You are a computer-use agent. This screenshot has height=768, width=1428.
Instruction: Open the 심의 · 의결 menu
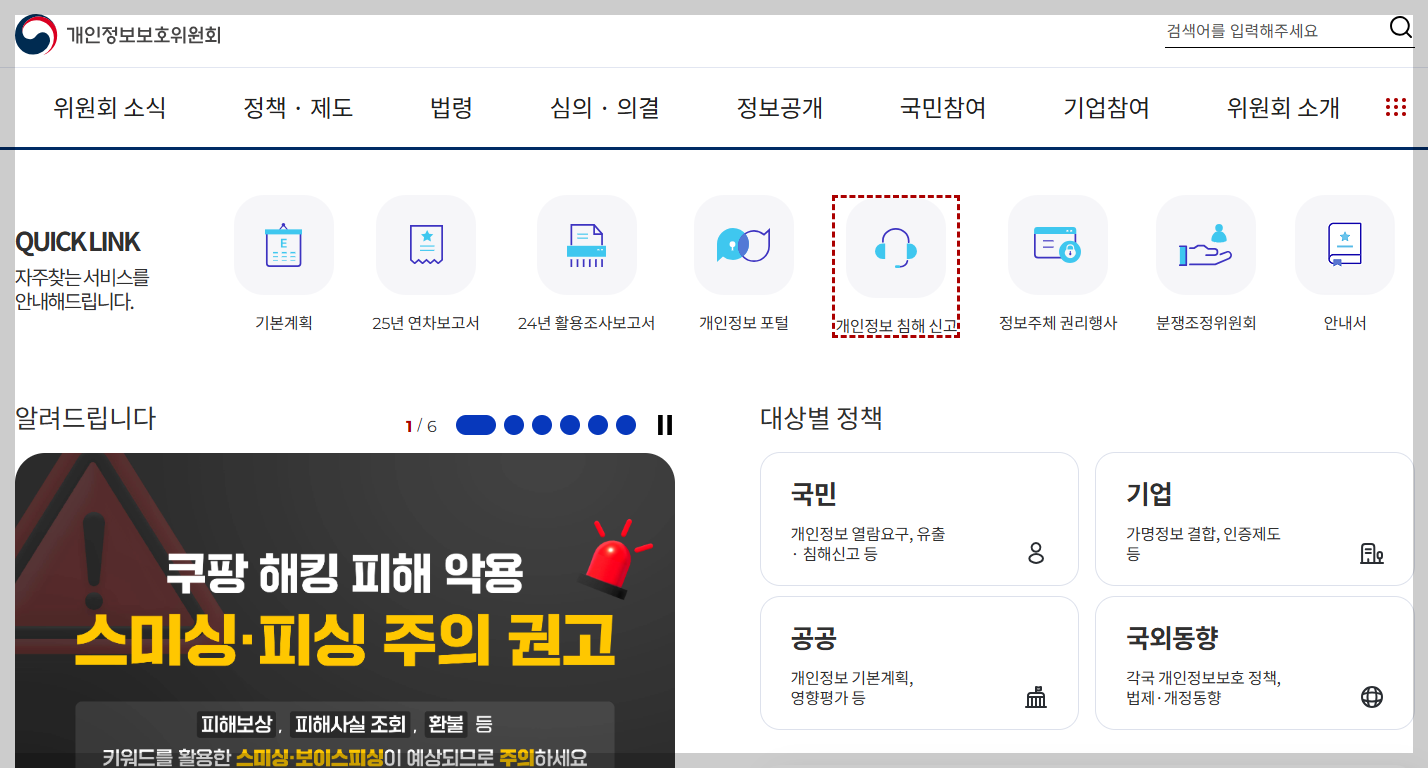coord(604,108)
